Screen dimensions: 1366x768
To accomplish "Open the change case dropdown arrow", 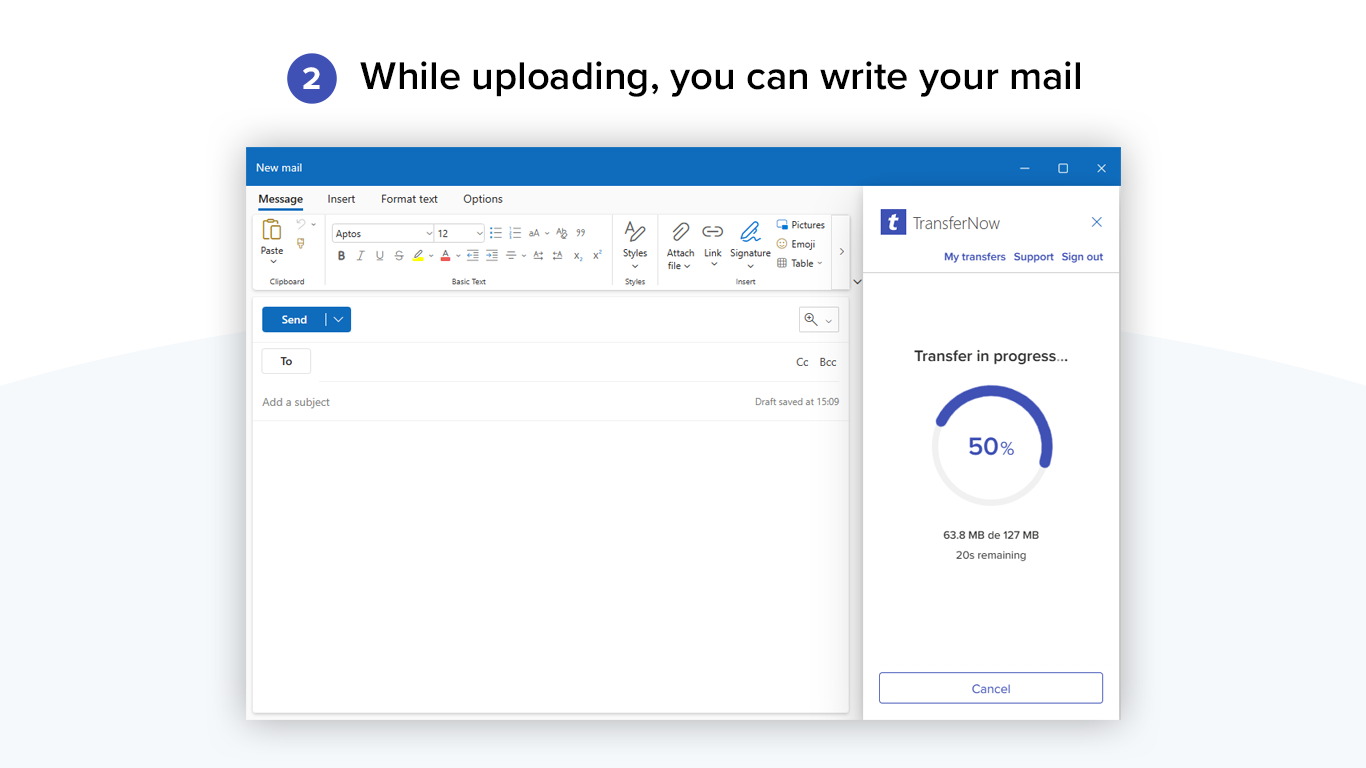I will [x=547, y=233].
